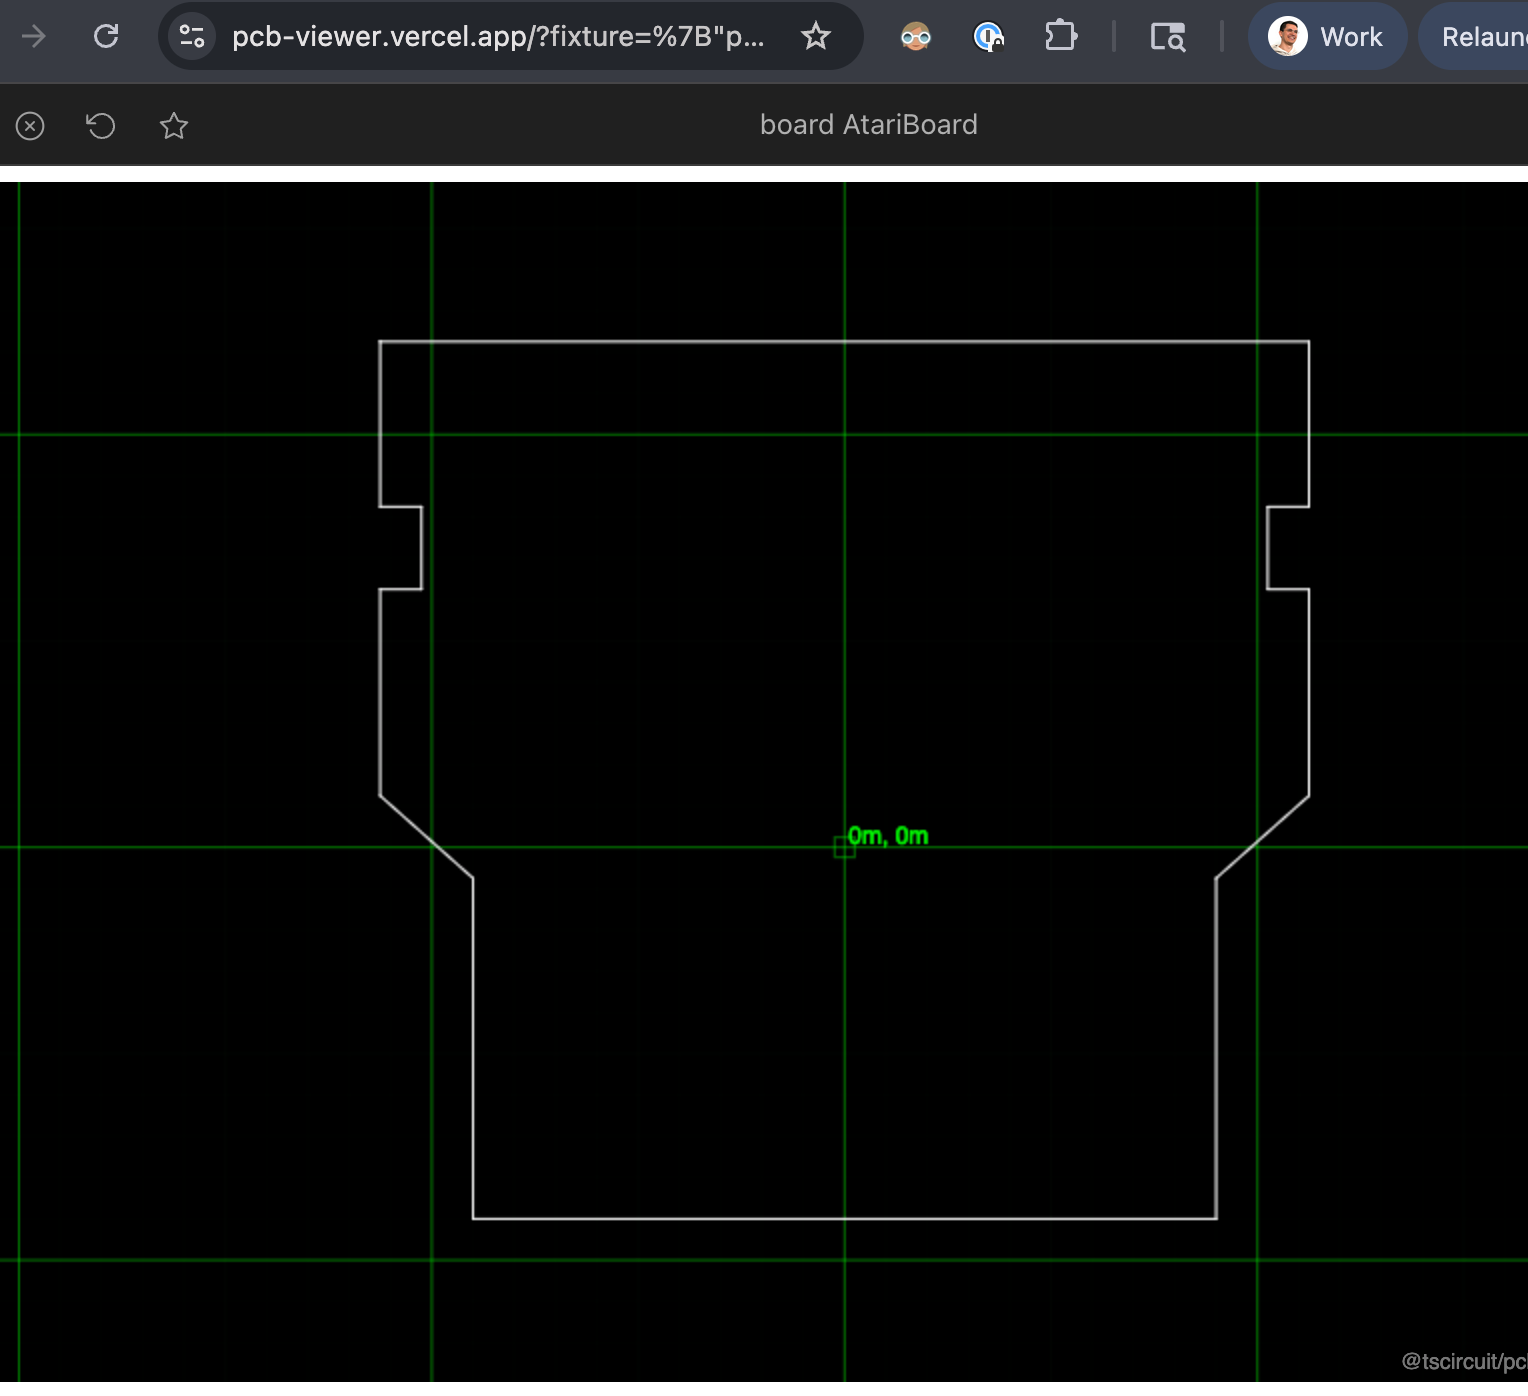Open the Work profile menu

[x=1326, y=37]
